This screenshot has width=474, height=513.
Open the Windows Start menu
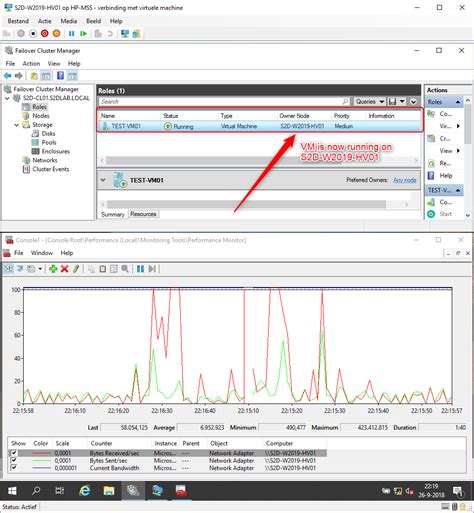coord(12,491)
